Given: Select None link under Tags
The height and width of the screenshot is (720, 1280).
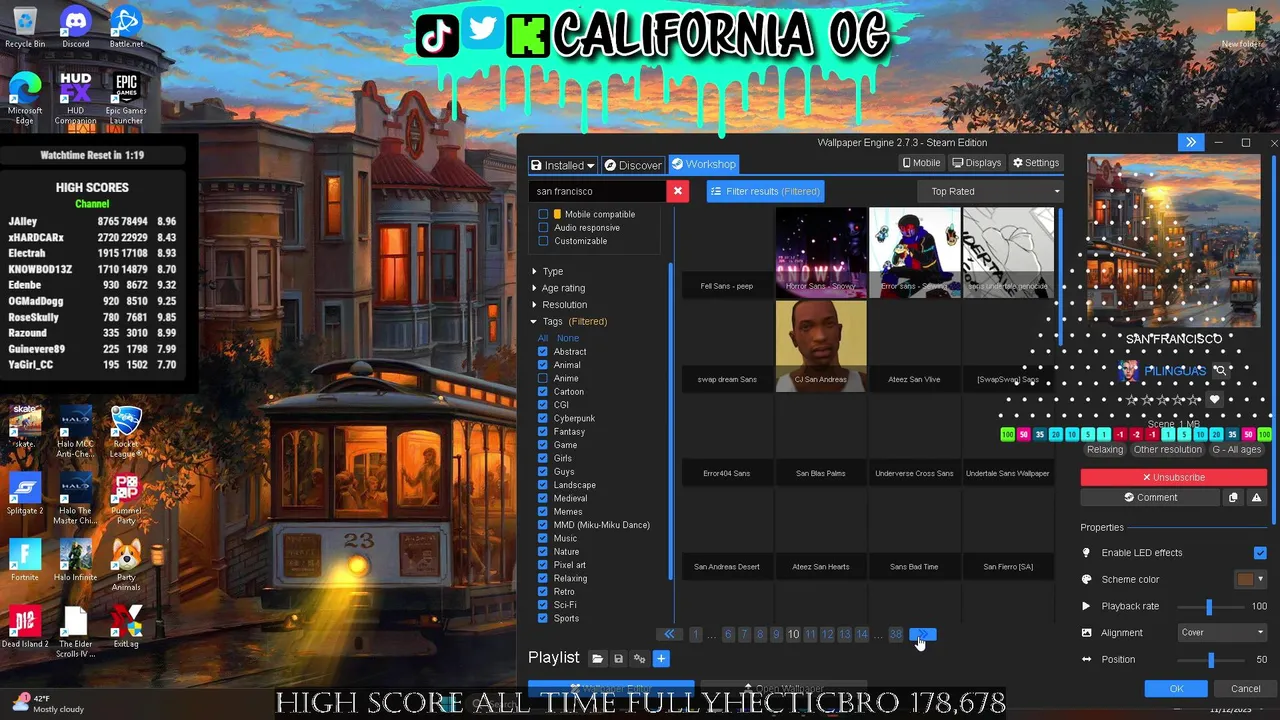Looking at the screenshot, I should pyautogui.click(x=567, y=338).
